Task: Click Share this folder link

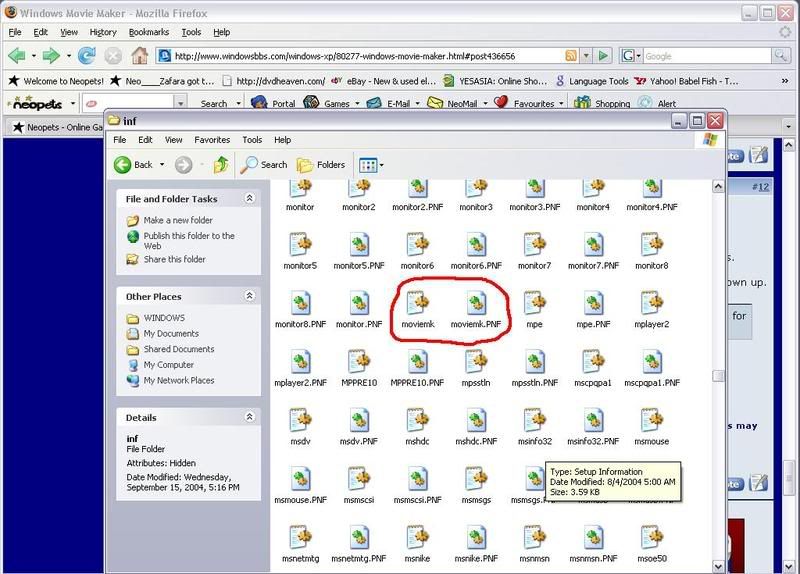Action: pos(174,259)
